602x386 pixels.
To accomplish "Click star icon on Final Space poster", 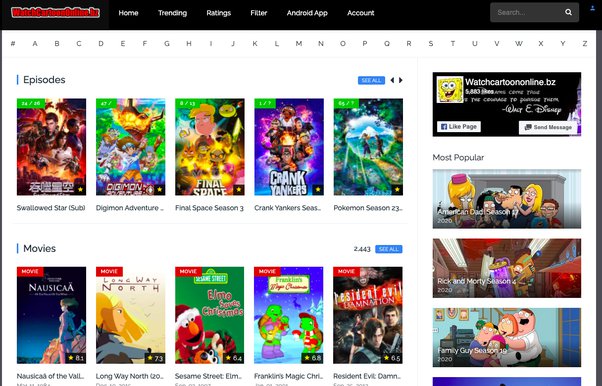I will coord(239,189).
